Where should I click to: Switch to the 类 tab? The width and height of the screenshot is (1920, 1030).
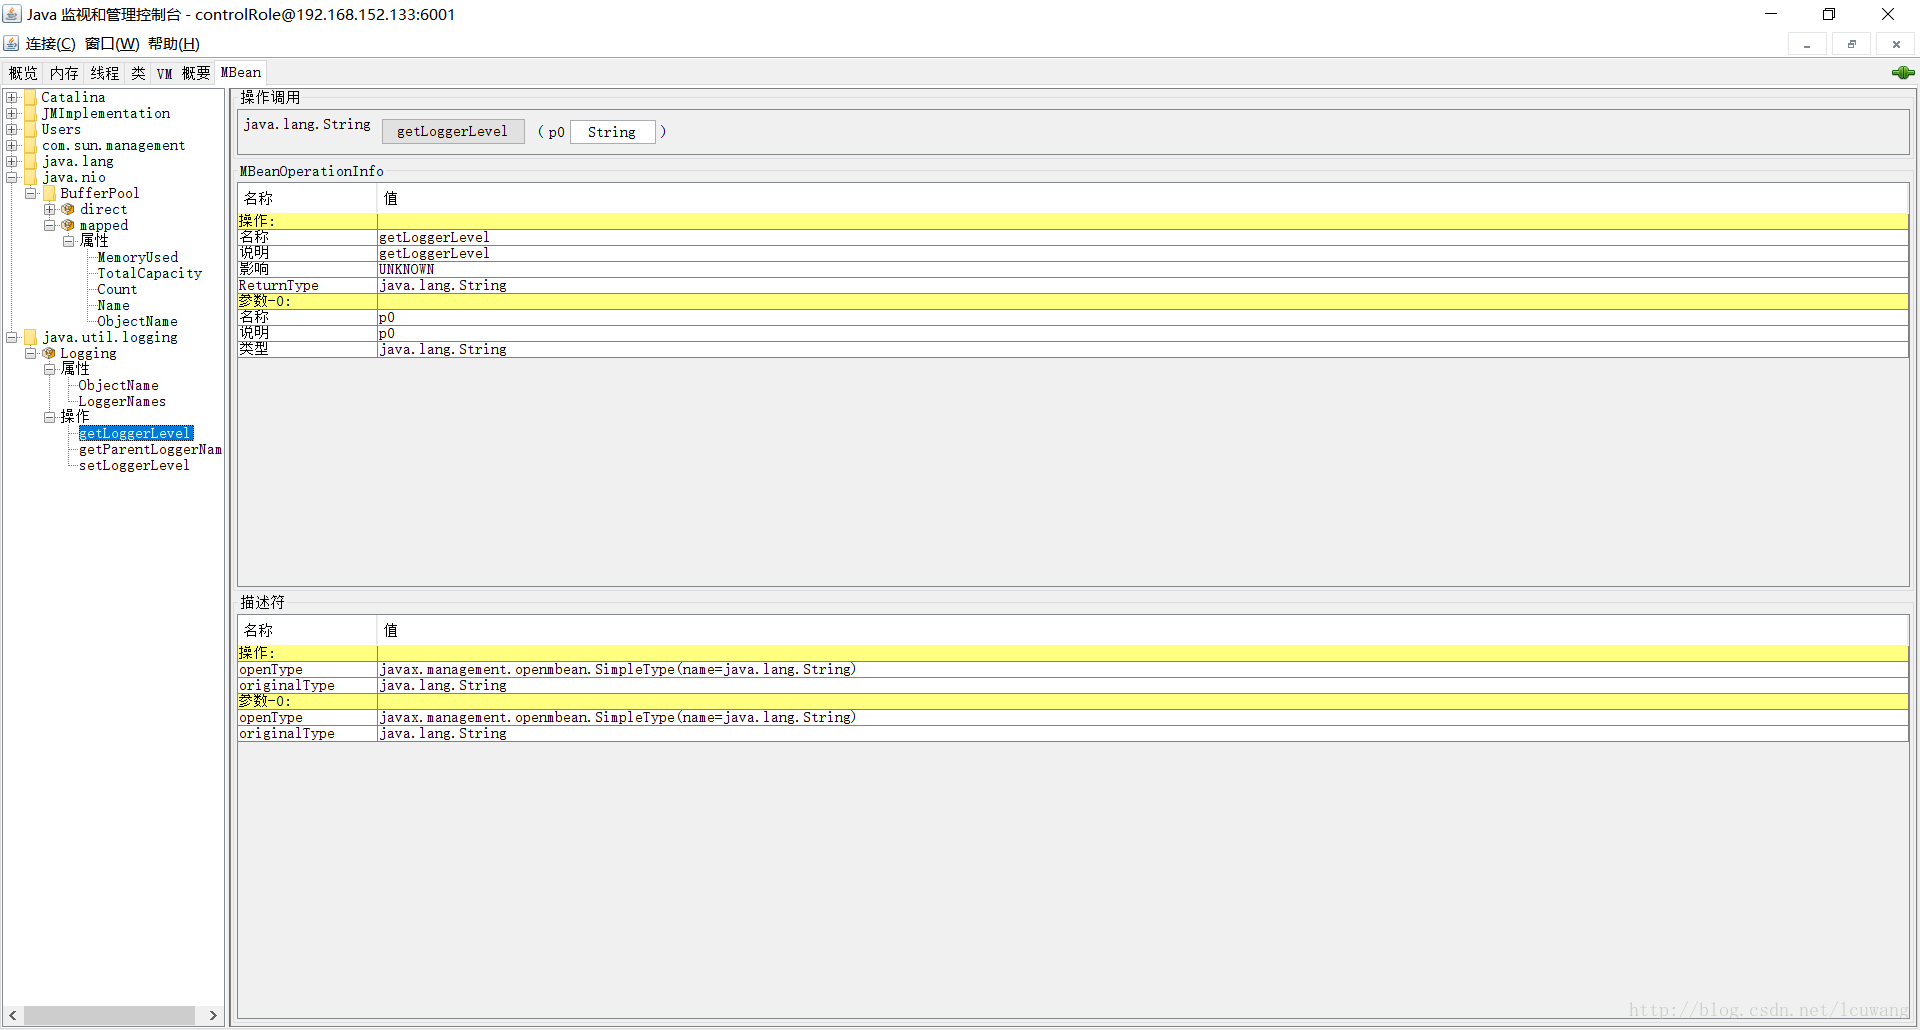(138, 73)
